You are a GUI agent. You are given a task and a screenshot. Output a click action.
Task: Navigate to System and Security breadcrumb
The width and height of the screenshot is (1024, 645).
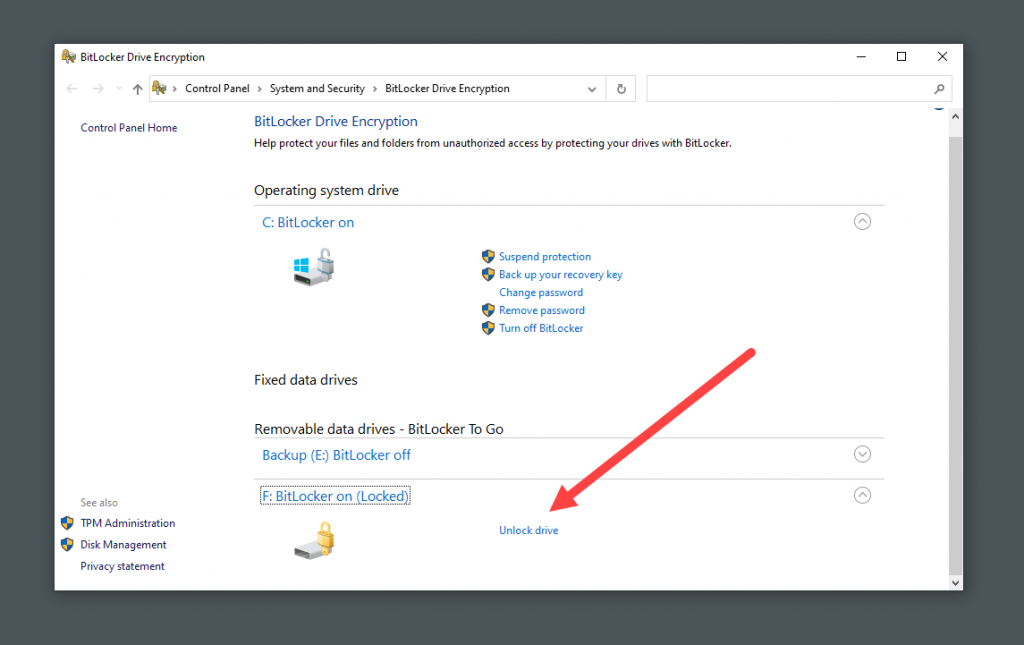pos(317,89)
